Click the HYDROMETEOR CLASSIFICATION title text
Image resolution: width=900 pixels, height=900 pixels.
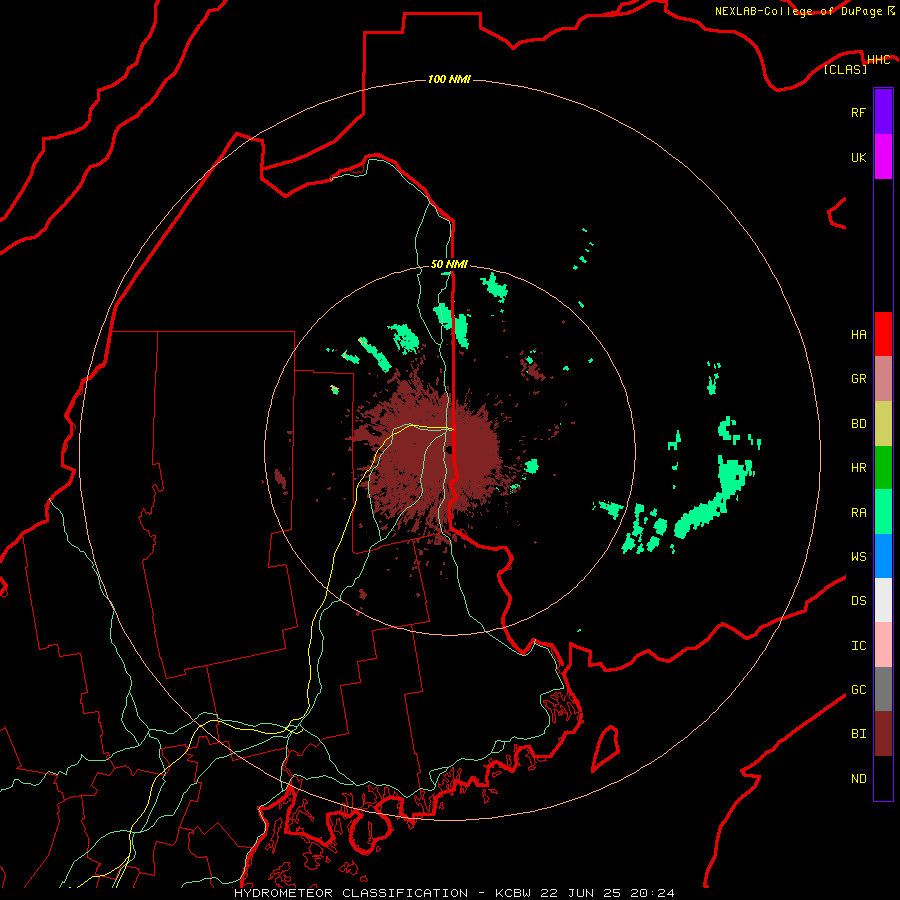coord(351,893)
